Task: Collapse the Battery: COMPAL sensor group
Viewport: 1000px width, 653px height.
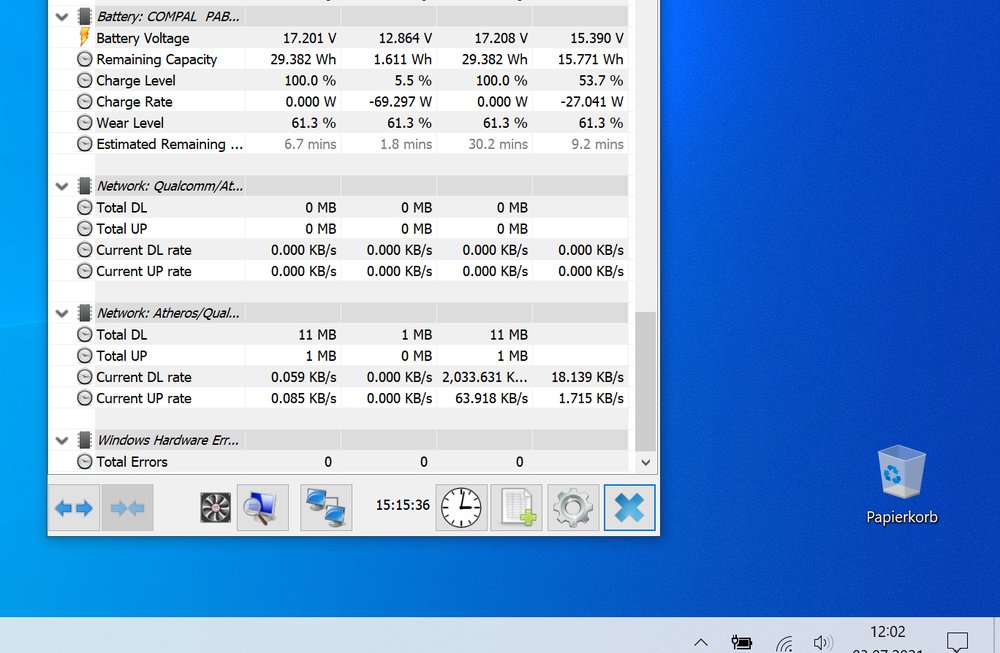Action: [62, 17]
